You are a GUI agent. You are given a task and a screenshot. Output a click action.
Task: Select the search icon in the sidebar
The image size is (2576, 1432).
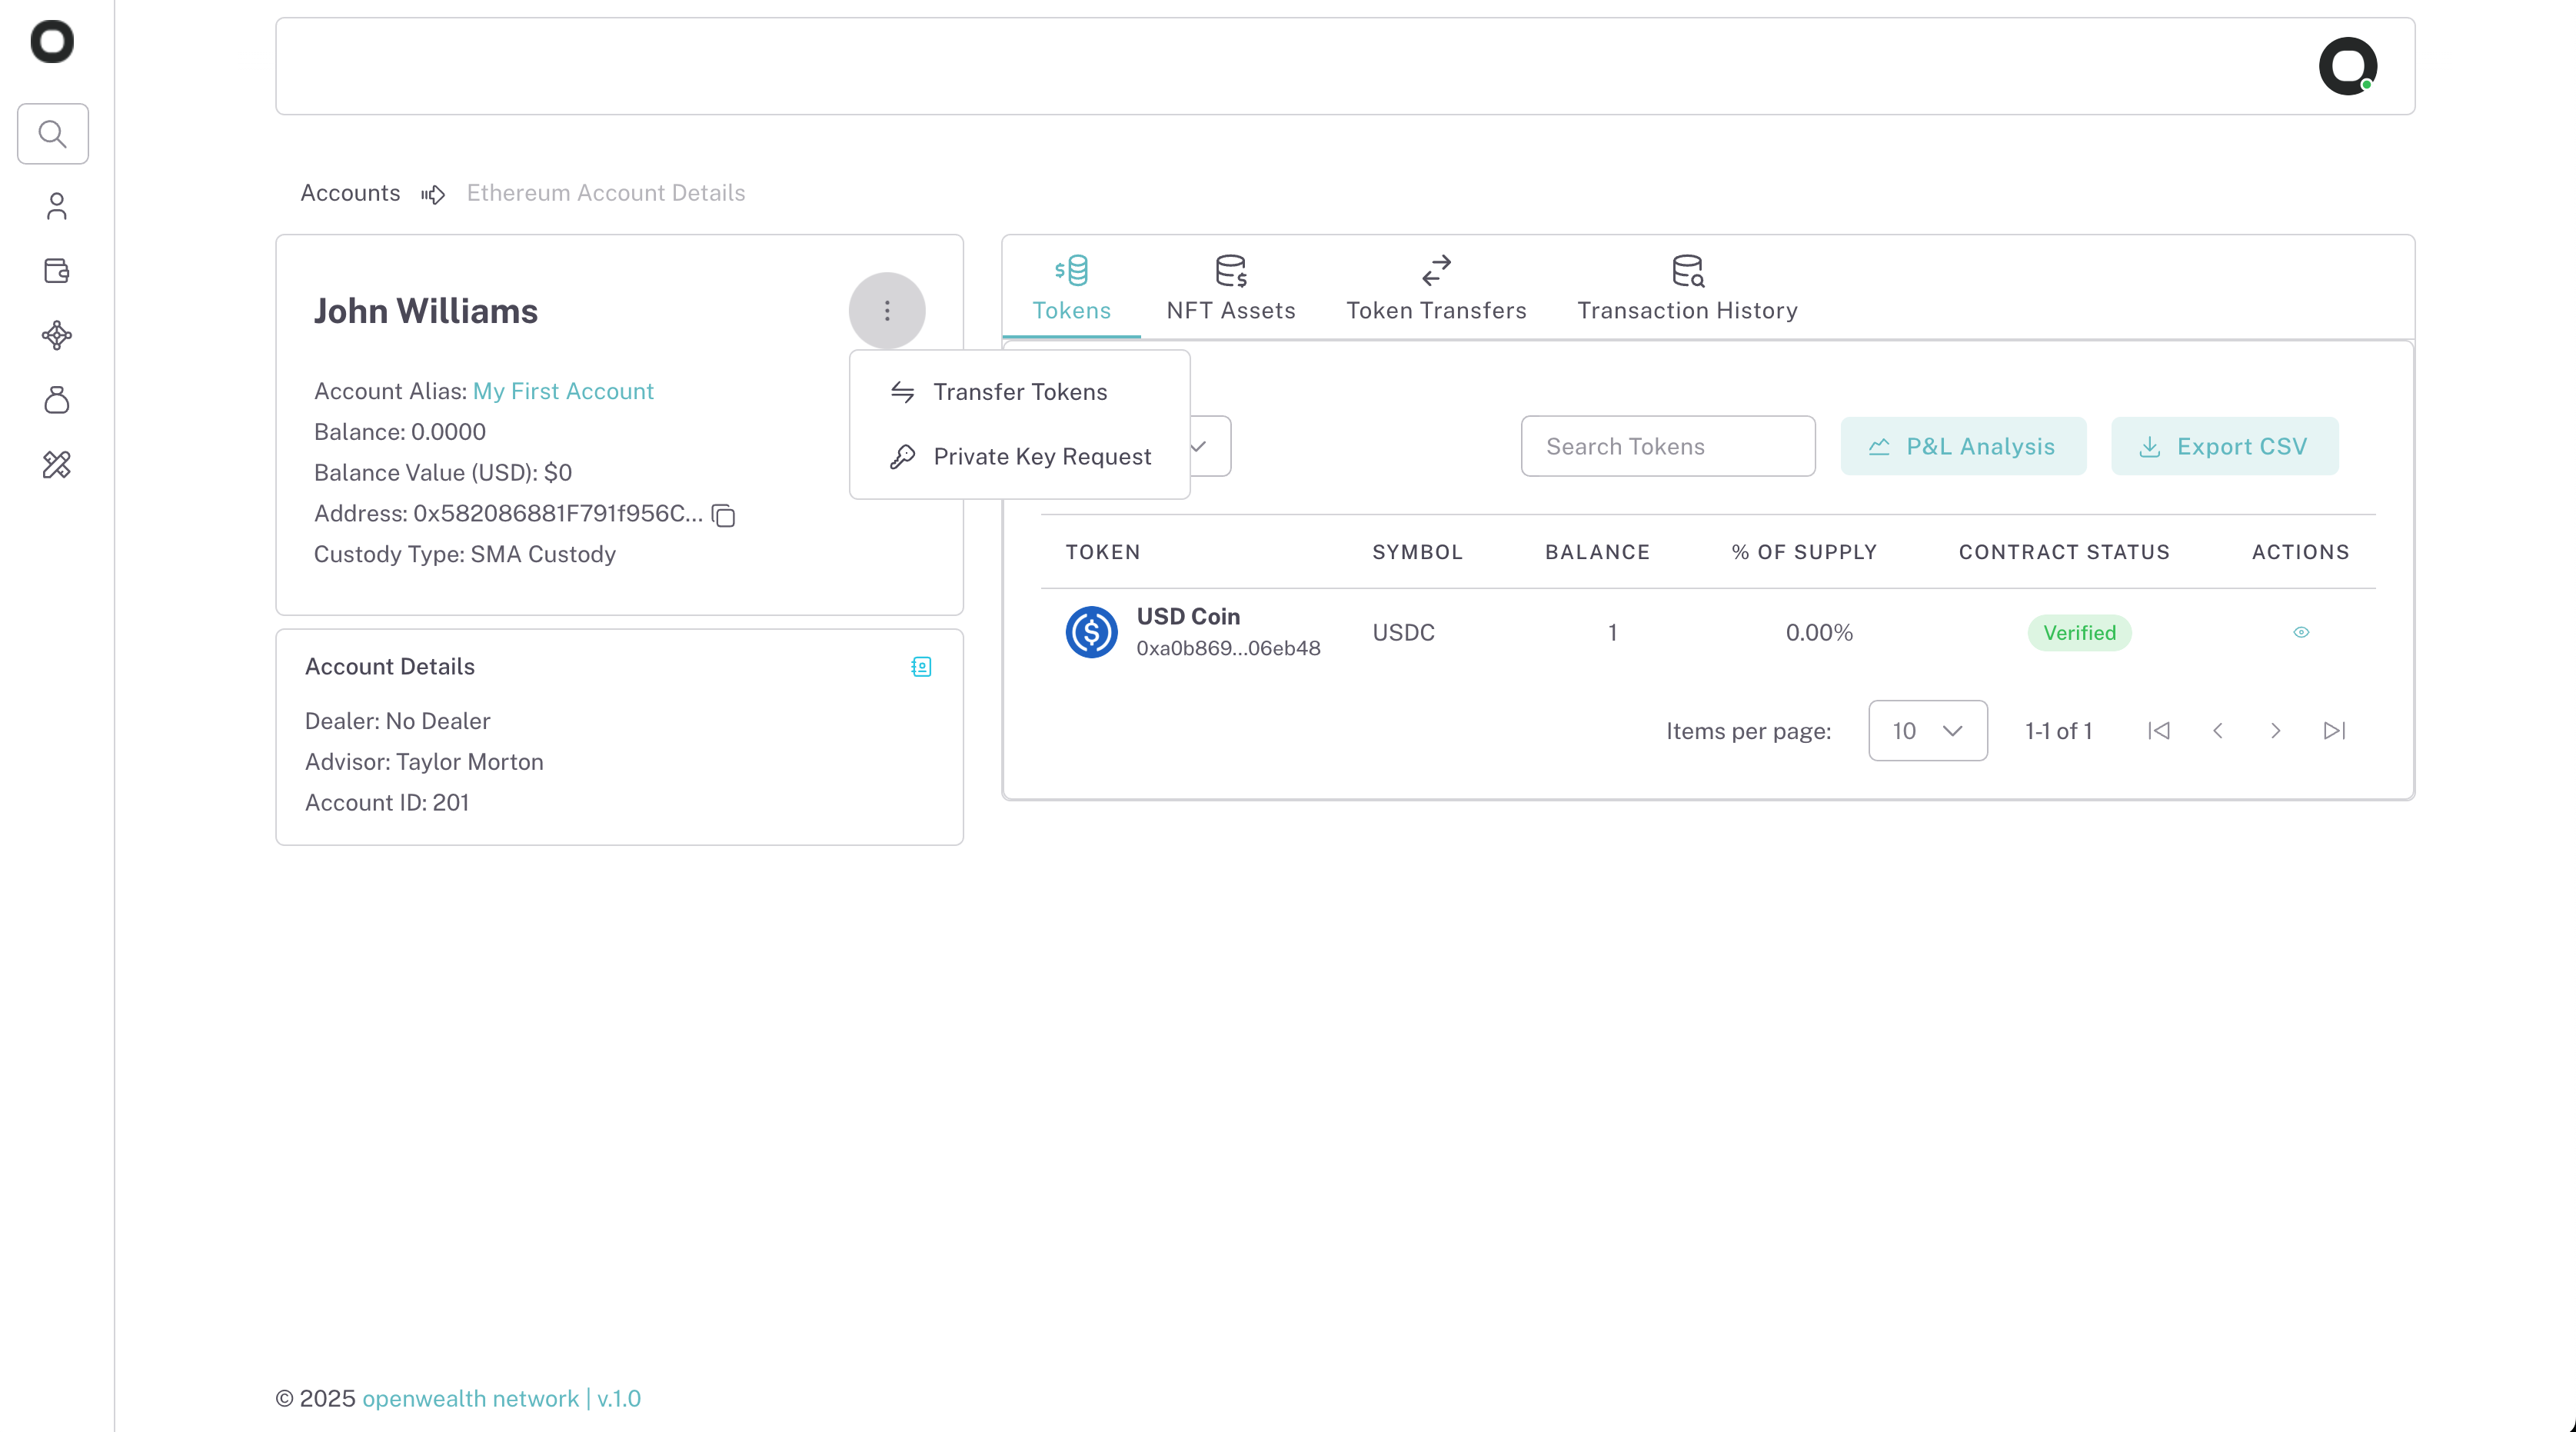pyautogui.click(x=53, y=133)
